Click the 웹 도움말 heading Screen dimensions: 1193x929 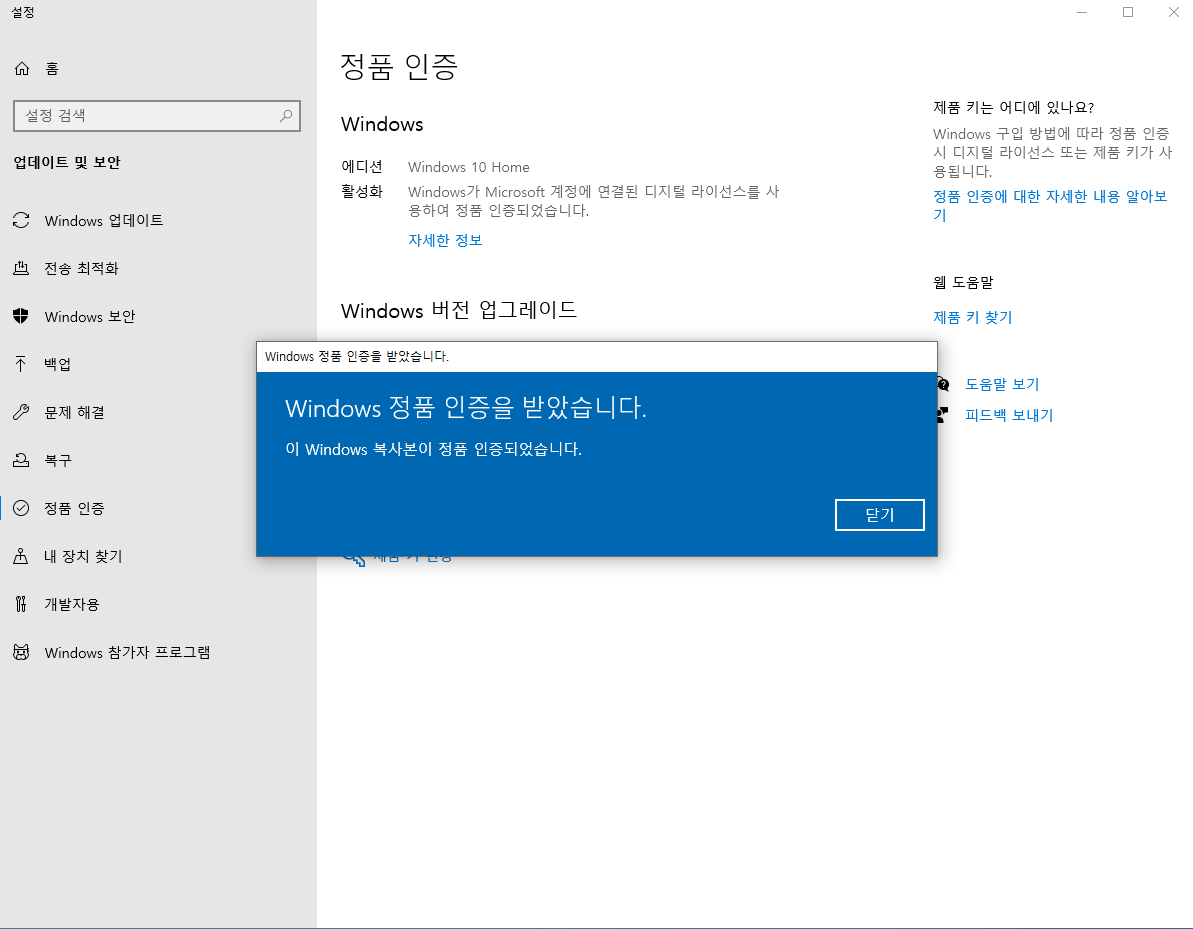click(963, 282)
